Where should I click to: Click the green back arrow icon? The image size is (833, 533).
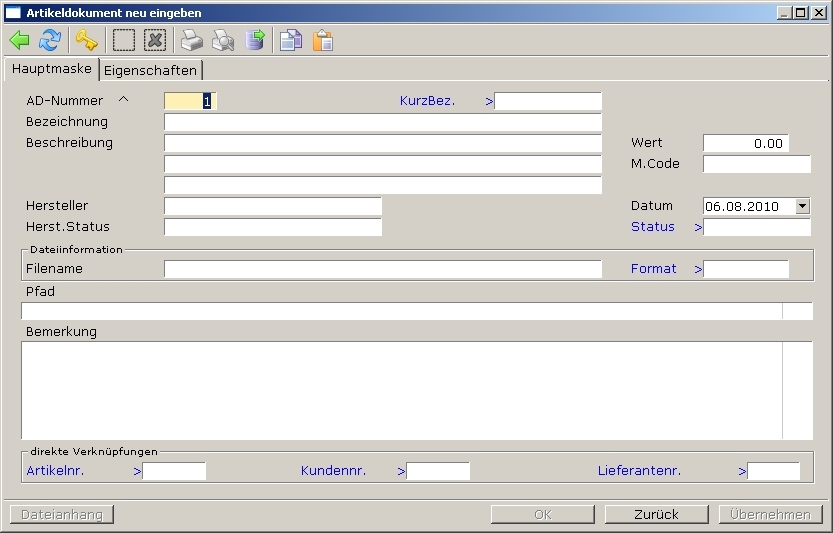coord(19,40)
